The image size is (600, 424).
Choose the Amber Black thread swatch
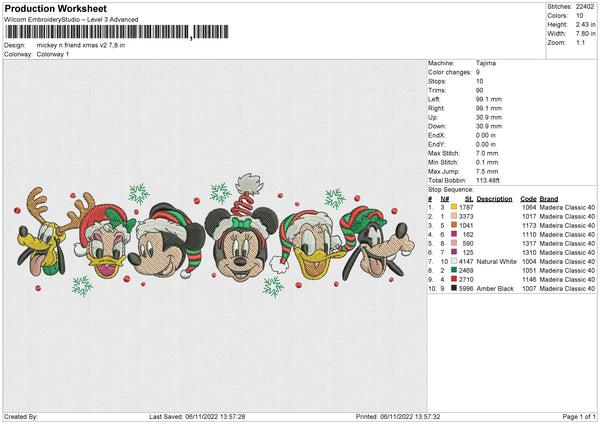tap(454, 288)
